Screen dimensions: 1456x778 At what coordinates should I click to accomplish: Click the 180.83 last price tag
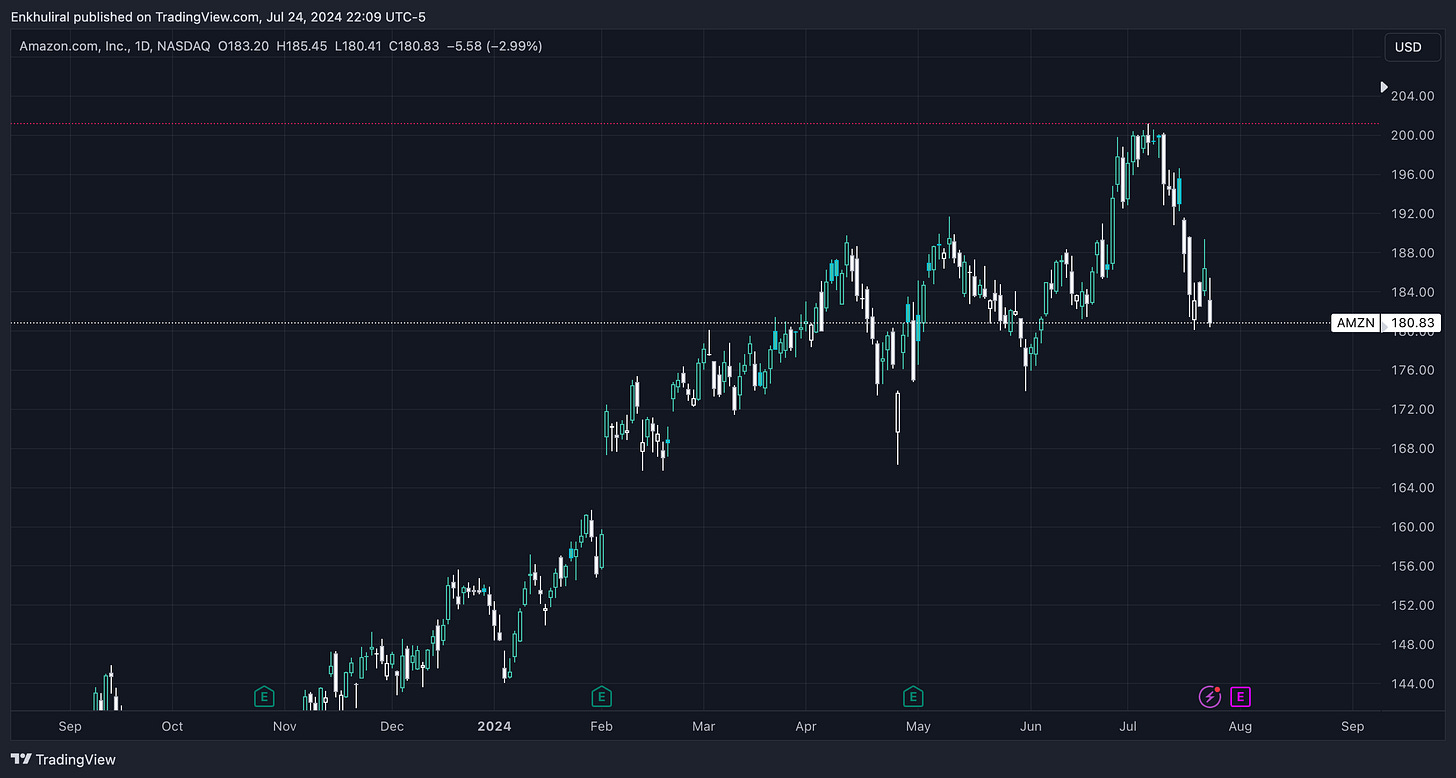(1413, 323)
